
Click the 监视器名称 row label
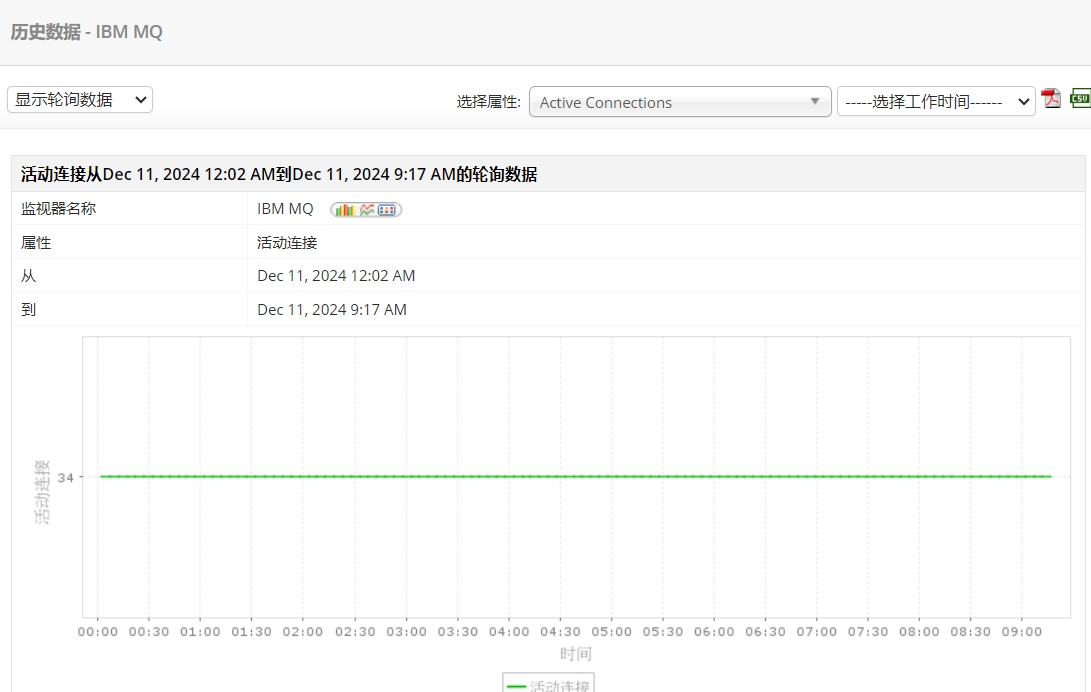click(x=58, y=209)
